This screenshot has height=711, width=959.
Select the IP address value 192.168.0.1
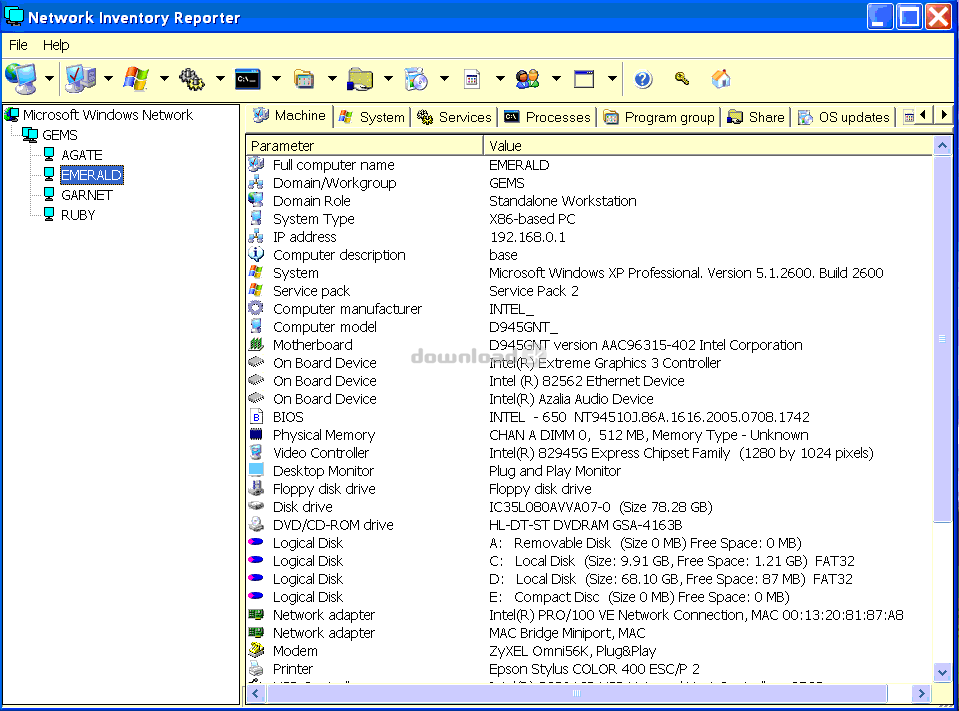tap(527, 237)
